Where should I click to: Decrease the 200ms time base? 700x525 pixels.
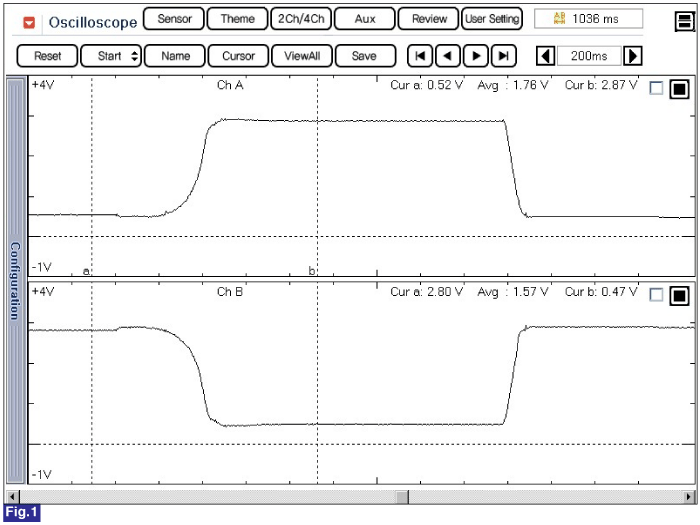[545, 56]
